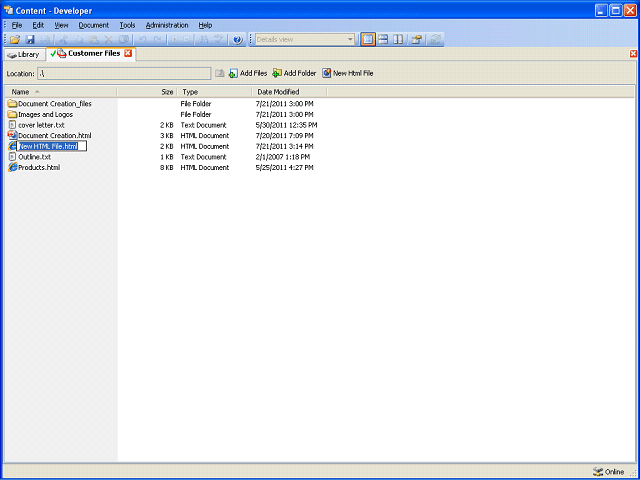Click the up-one-level icon beside Location field

220,73
